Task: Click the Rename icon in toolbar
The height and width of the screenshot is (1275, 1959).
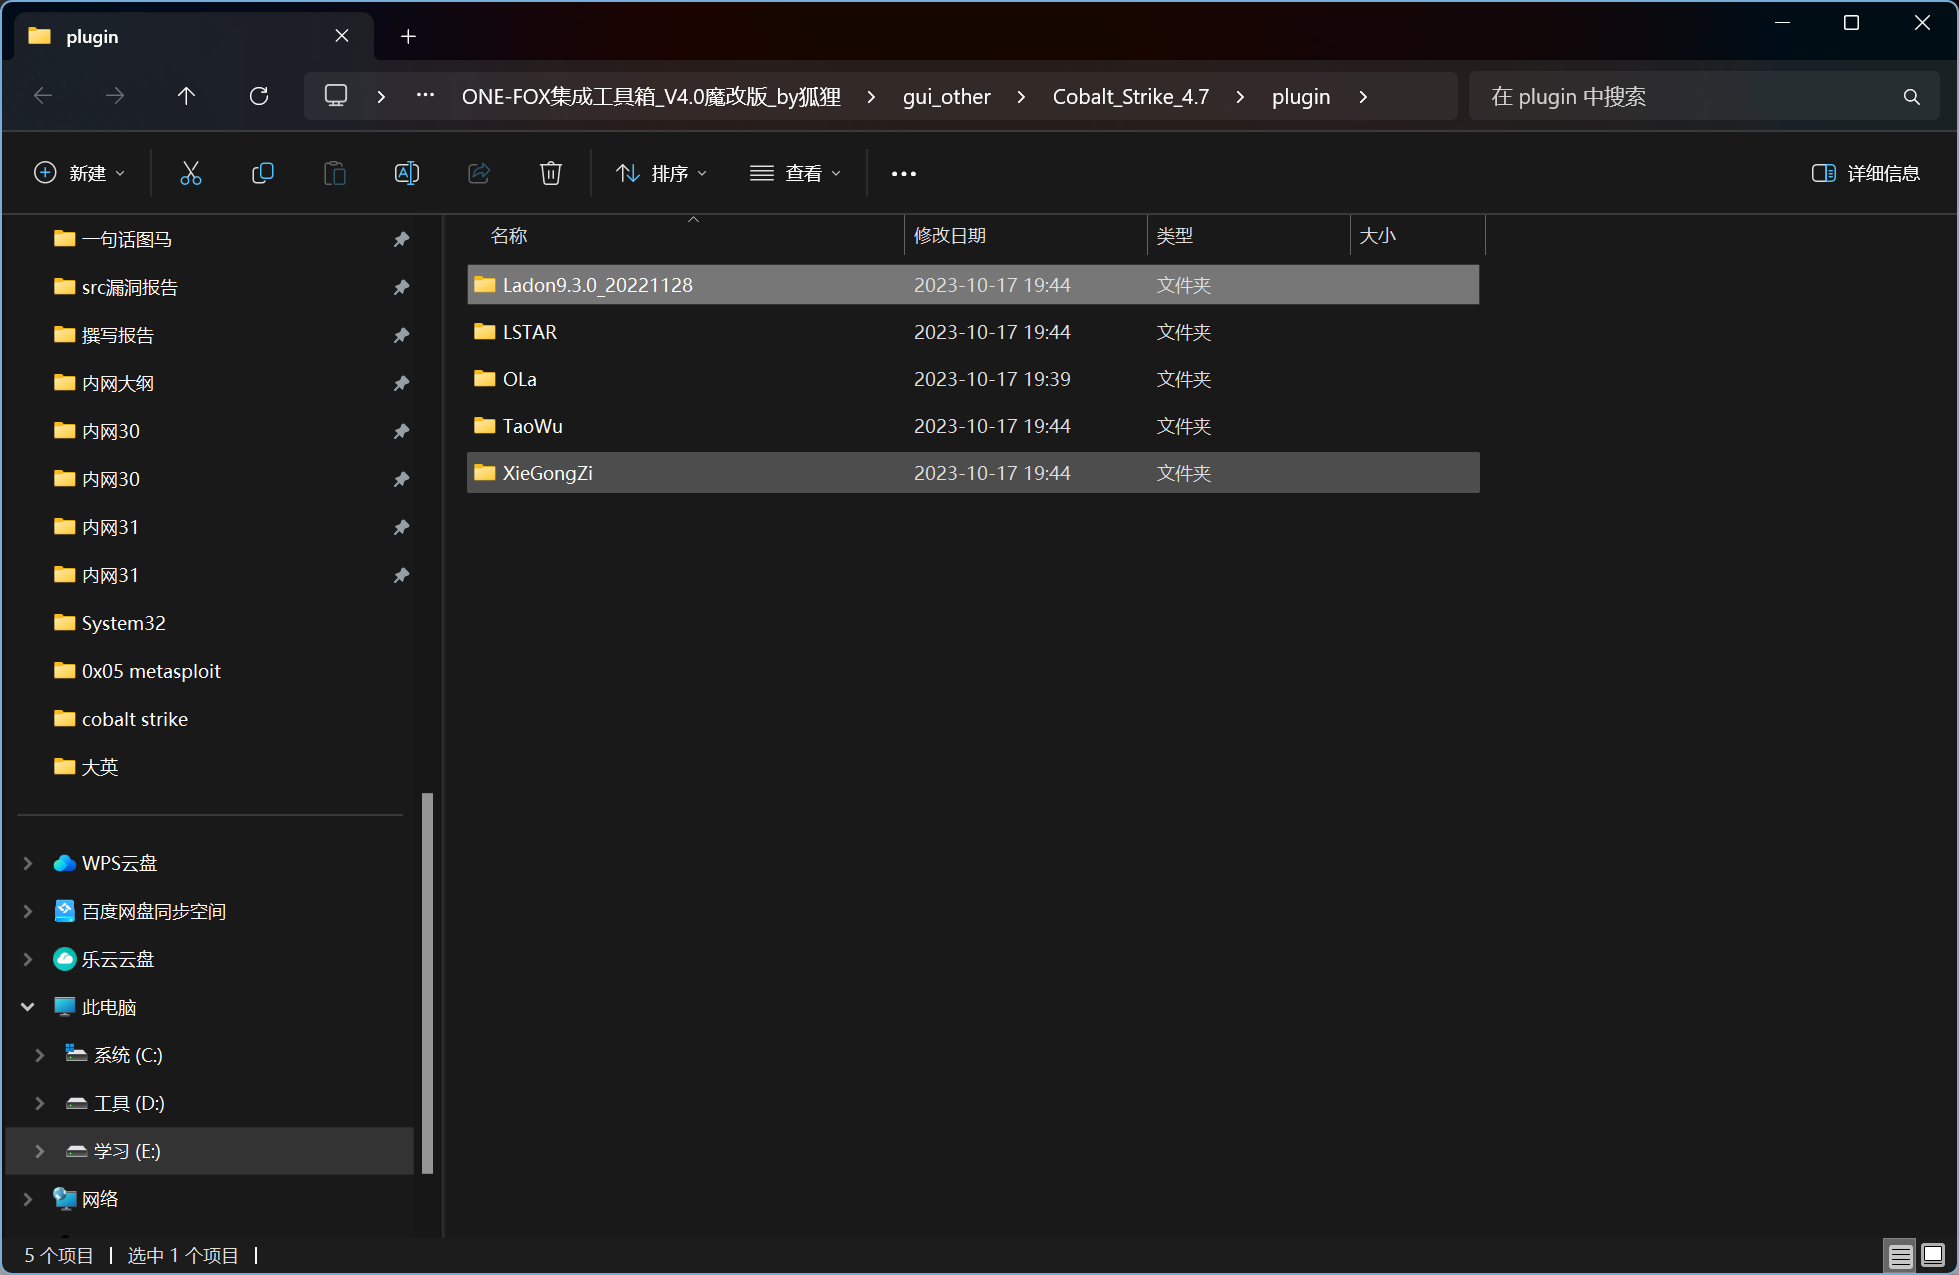Action: pyautogui.click(x=407, y=173)
